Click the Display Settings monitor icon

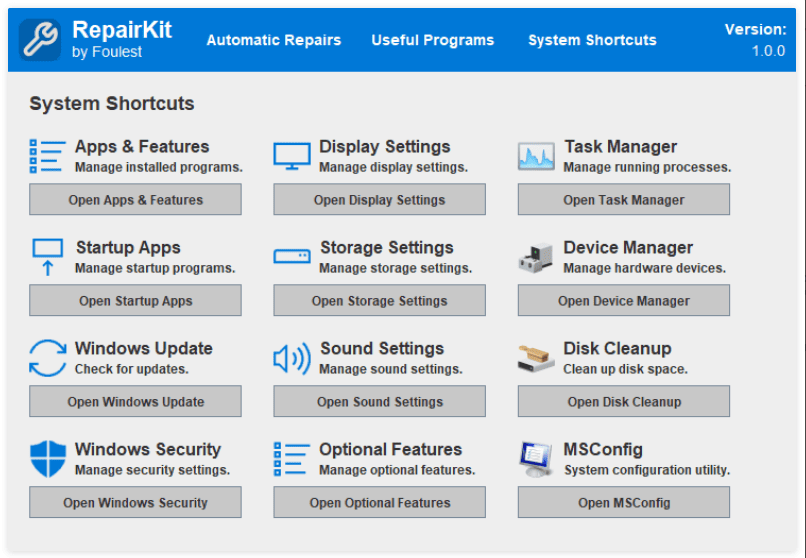[x=292, y=156]
